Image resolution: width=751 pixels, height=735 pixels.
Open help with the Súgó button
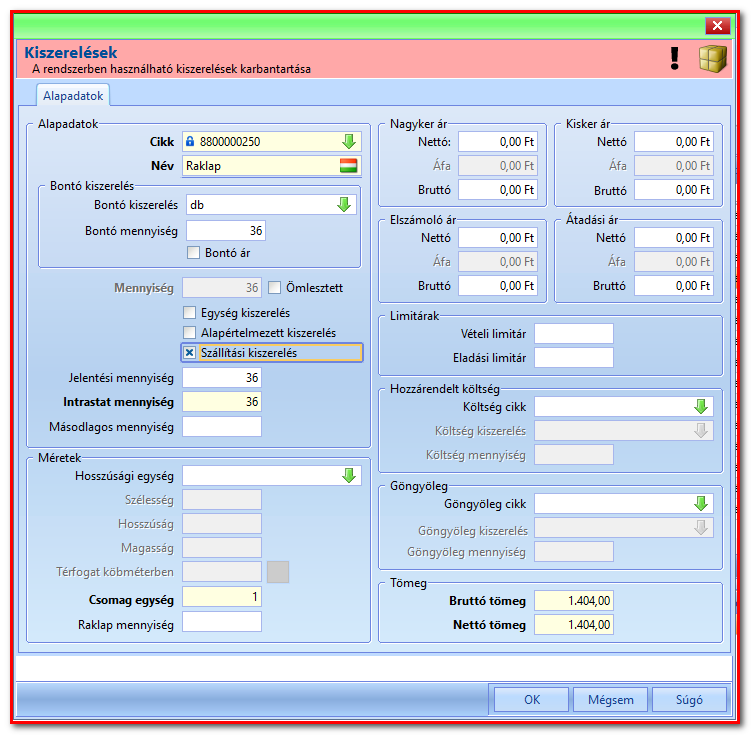[689, 700]
